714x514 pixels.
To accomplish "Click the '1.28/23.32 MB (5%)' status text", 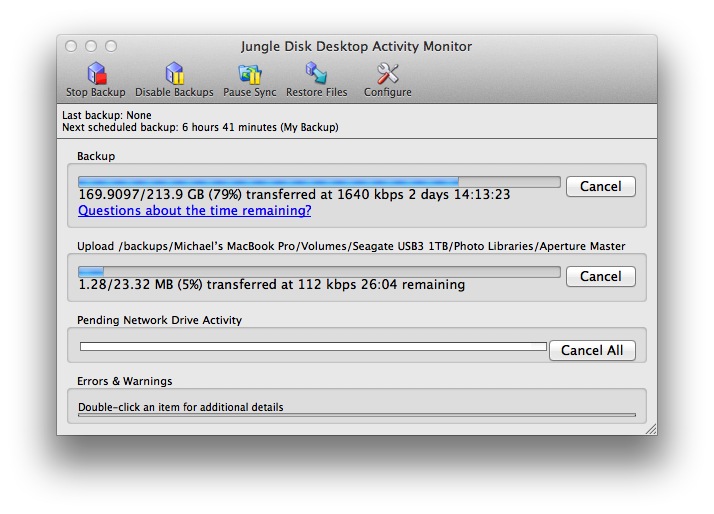I will 140,285.
